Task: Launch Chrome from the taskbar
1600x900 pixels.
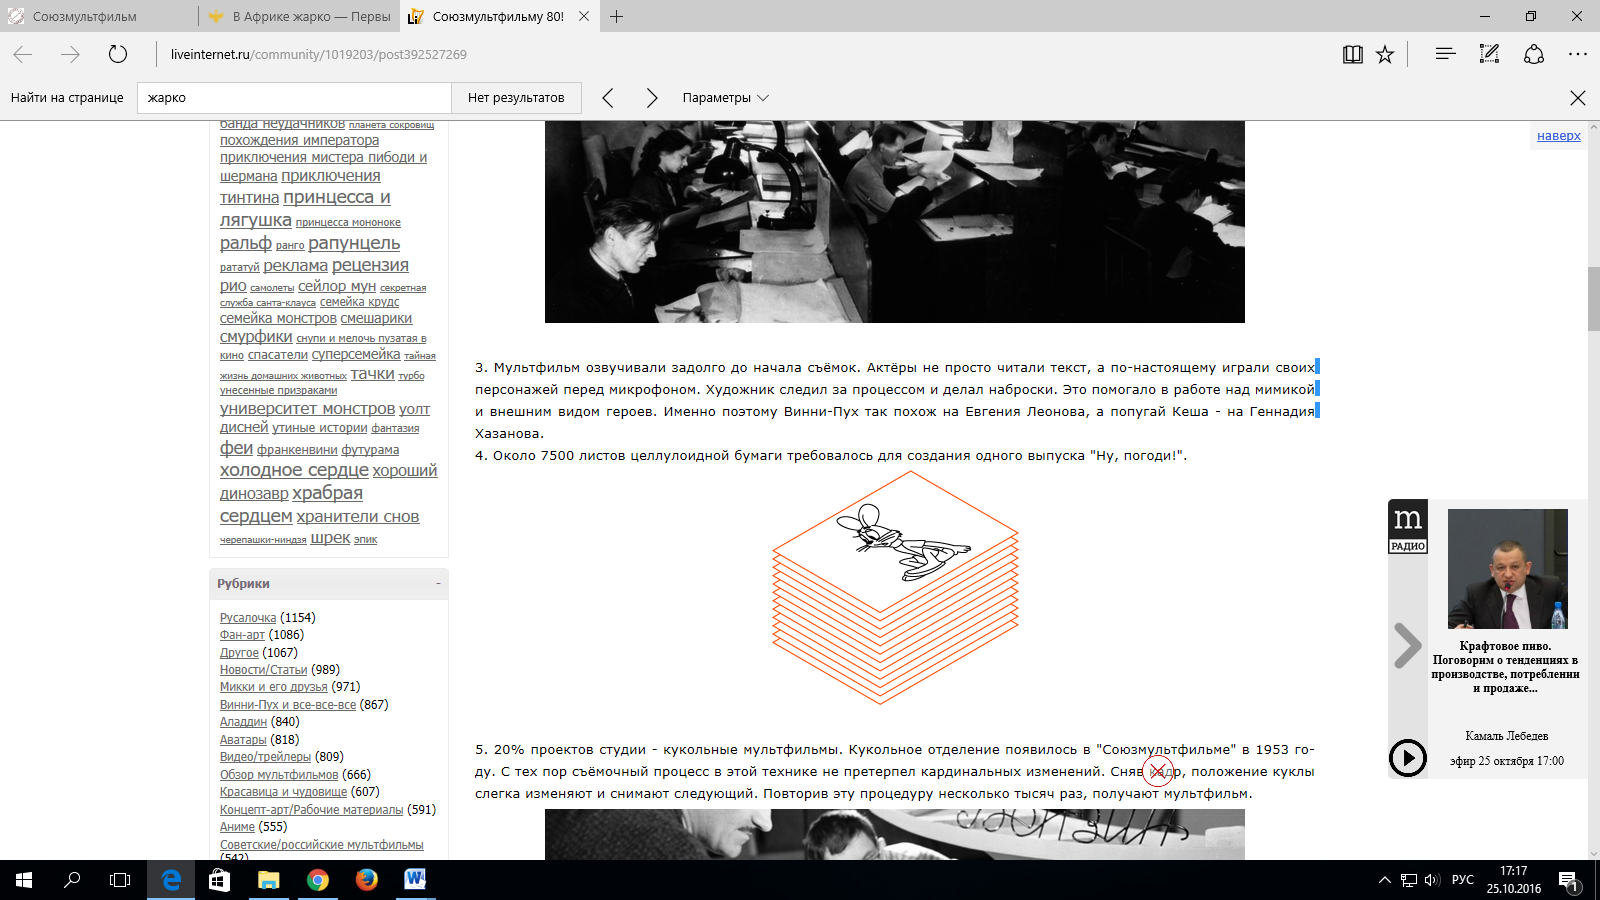Action: tap(317, 880)
